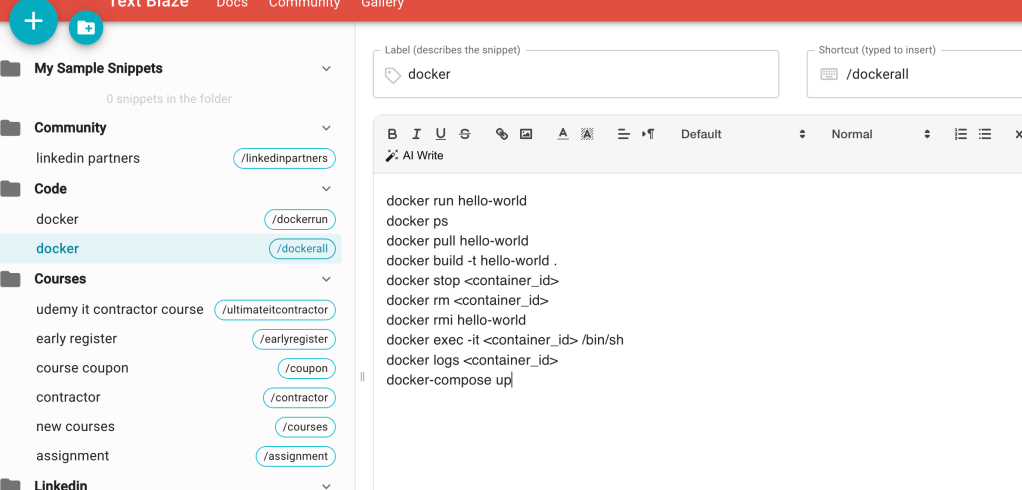Select the contractor snippet
Viewport: 1022px width, 490px height.
171,397
